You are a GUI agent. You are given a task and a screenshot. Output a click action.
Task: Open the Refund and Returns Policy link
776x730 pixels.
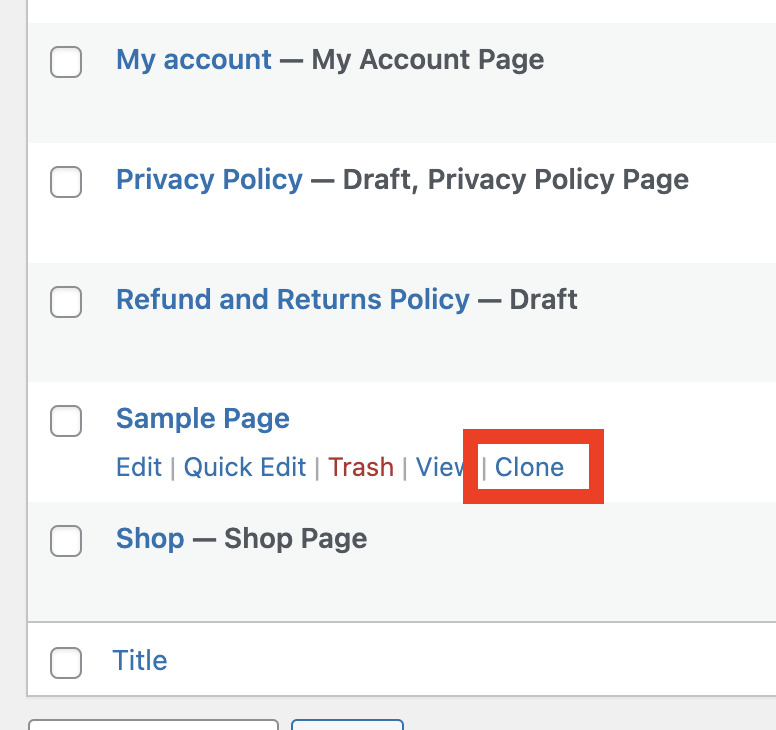tap(292, 300)
